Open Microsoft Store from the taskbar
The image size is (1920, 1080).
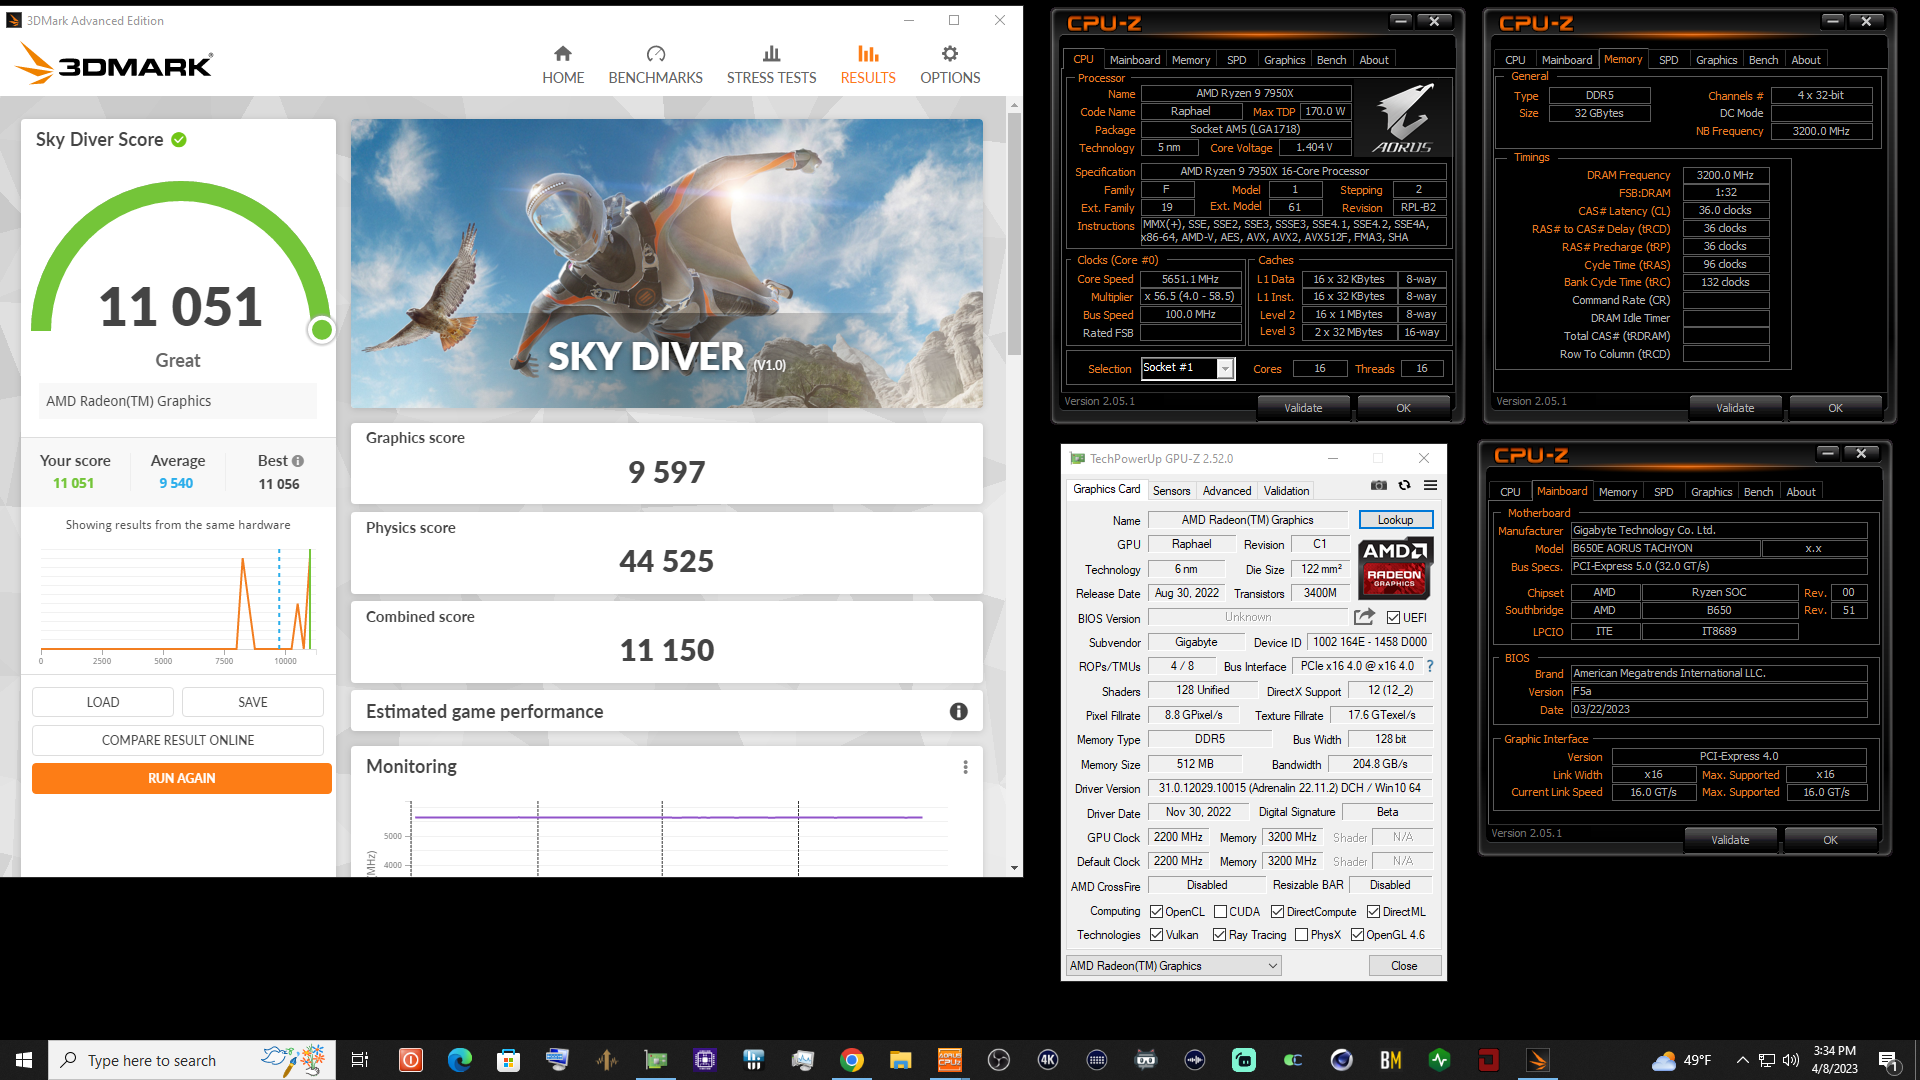click(x=508, y=1060)
